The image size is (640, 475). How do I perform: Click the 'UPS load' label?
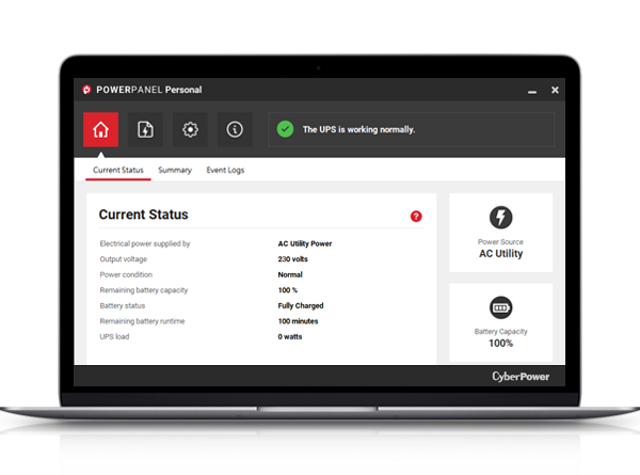(114, 337)
